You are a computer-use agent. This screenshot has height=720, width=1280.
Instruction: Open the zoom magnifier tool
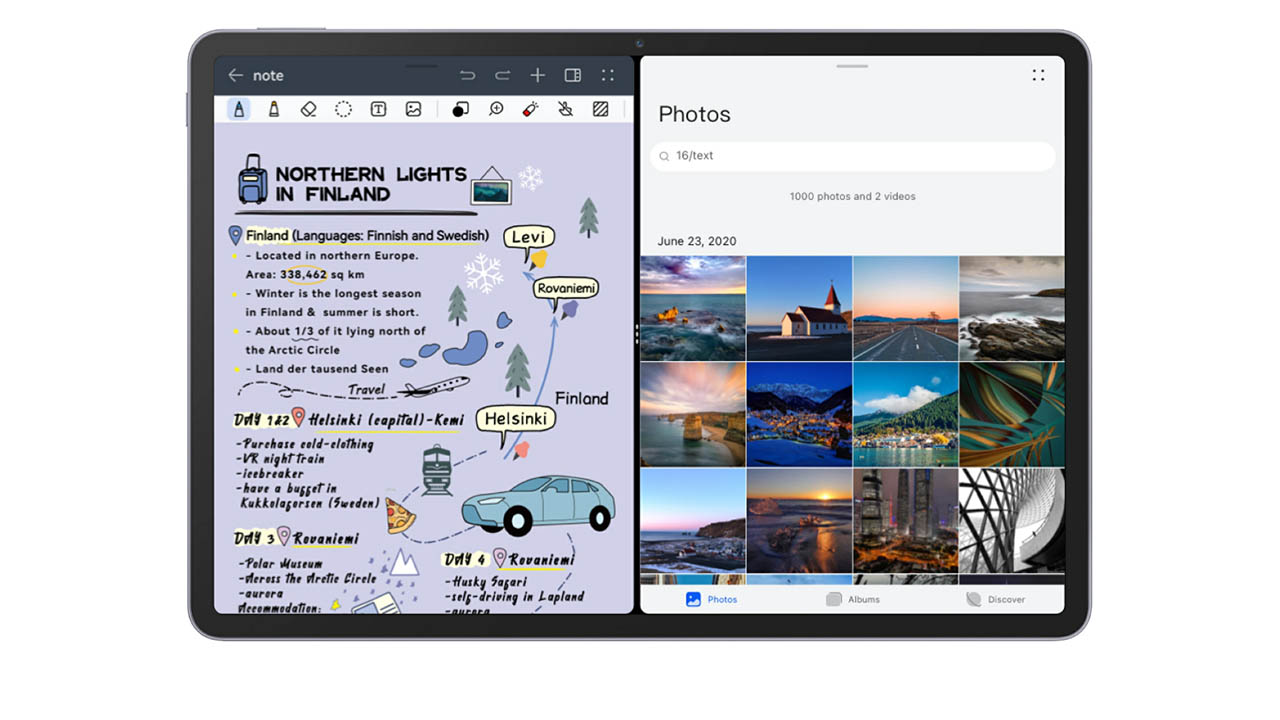pos(496,109)
